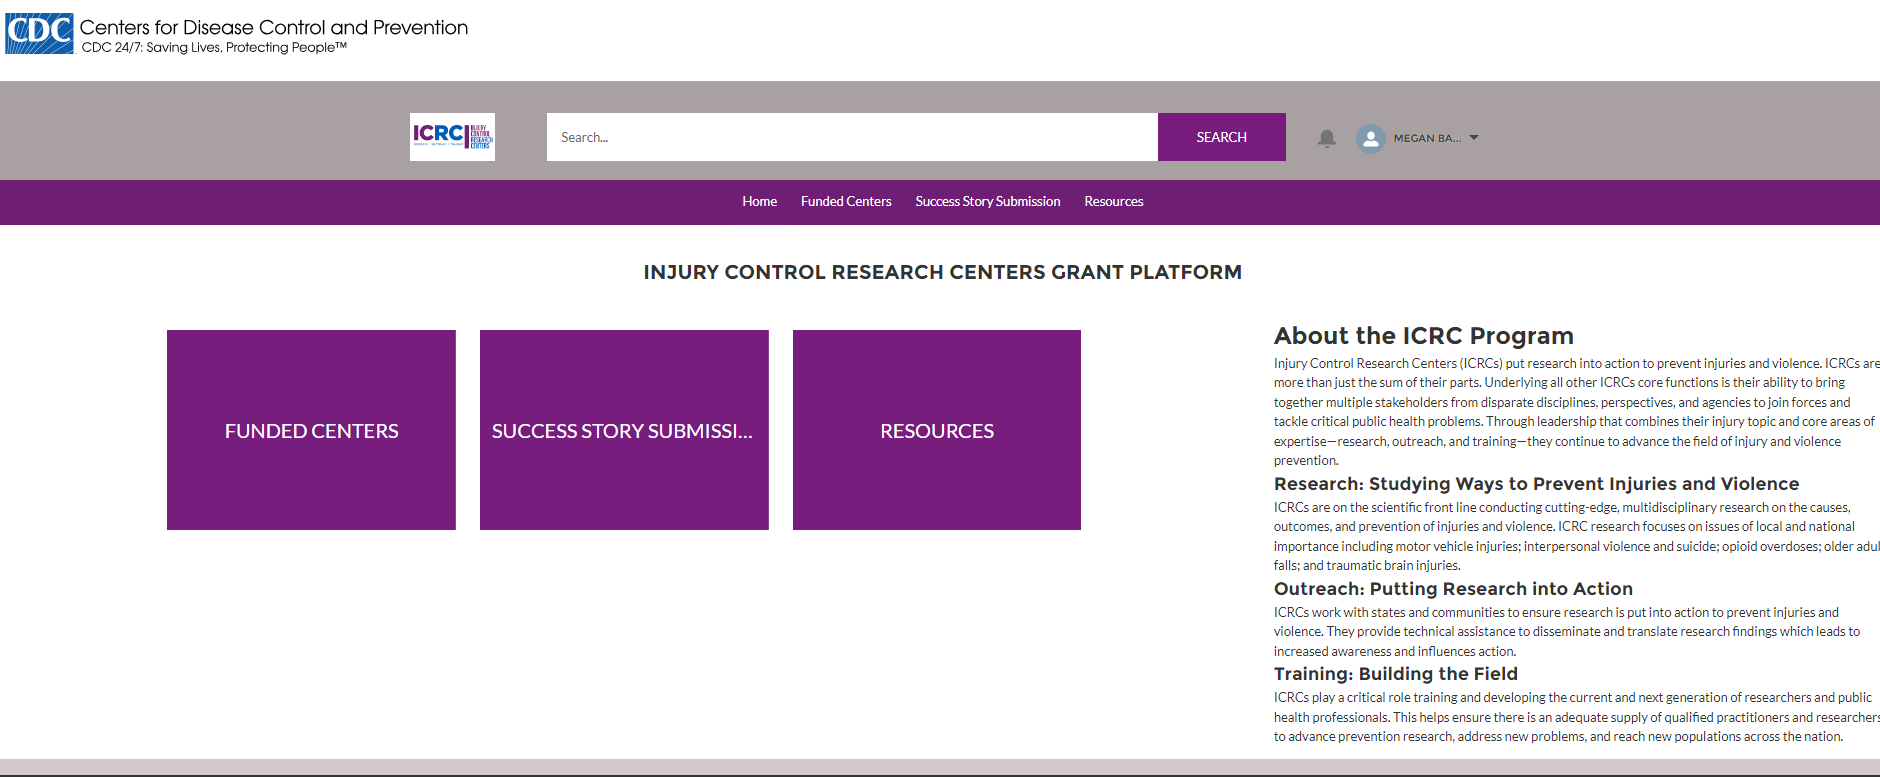
Task: Click the CDC logo in header
Action: [x=39, y=33]
